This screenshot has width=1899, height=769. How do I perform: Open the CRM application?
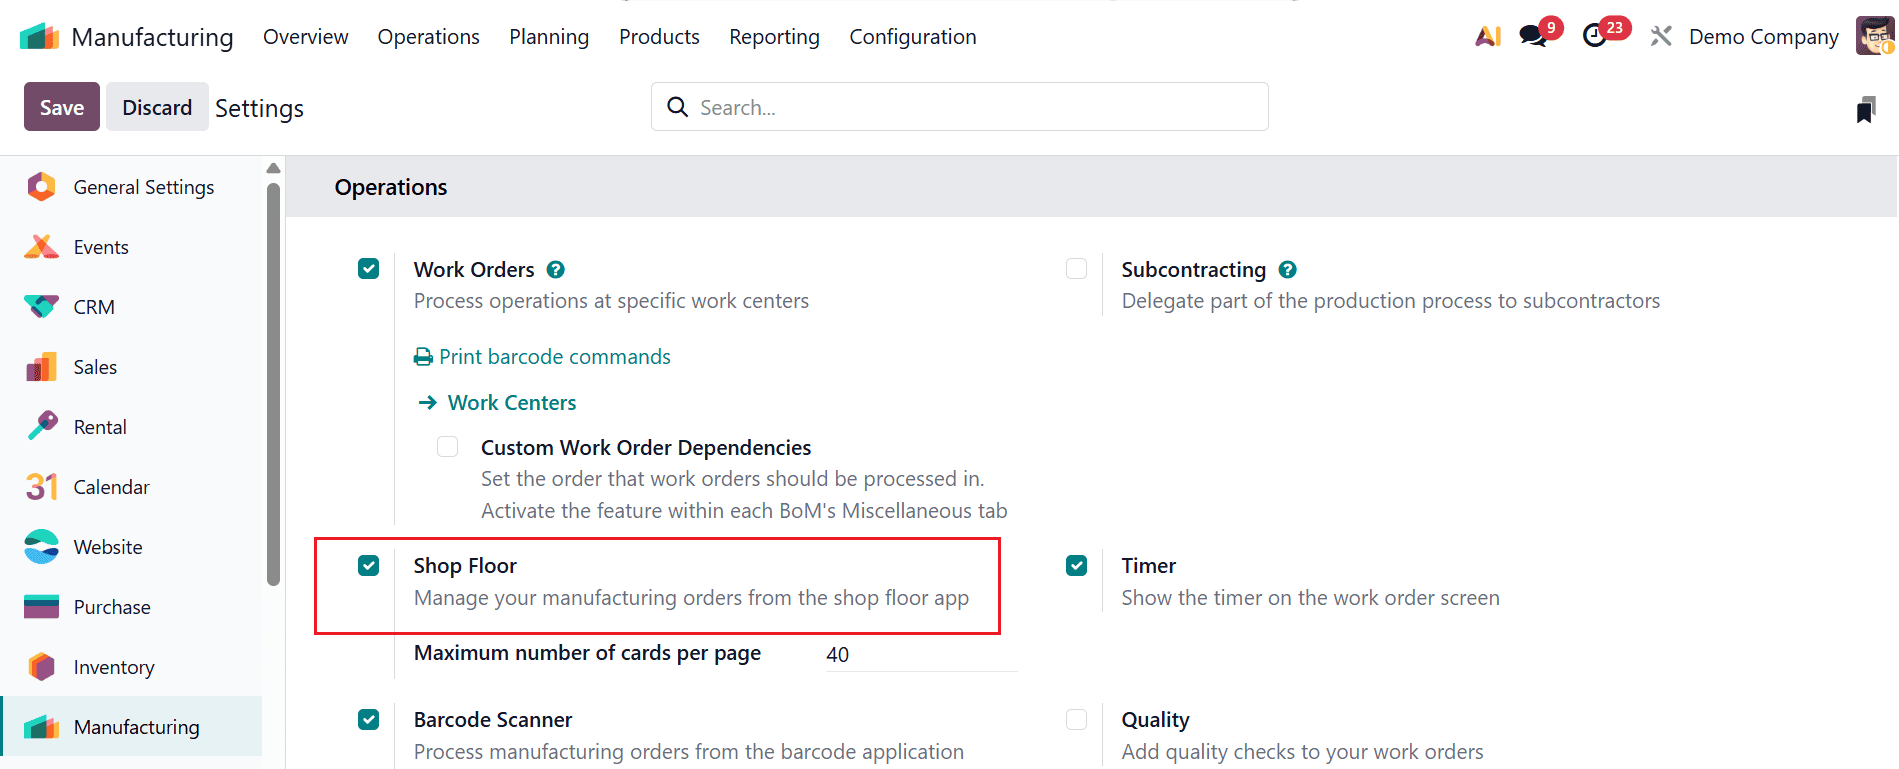point(94,306)
